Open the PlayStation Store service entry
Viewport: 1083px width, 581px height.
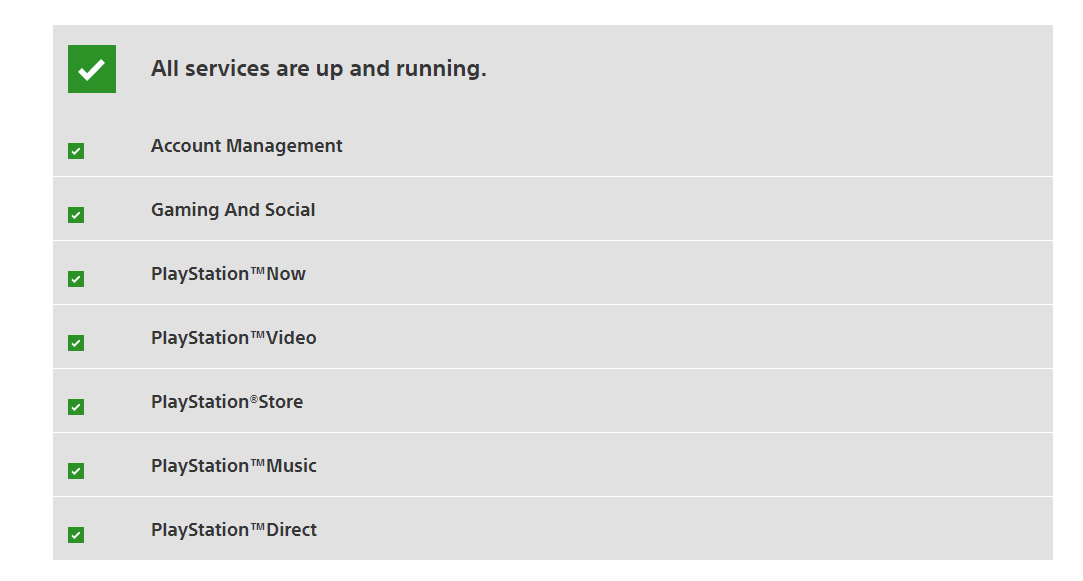click(227, 402)
